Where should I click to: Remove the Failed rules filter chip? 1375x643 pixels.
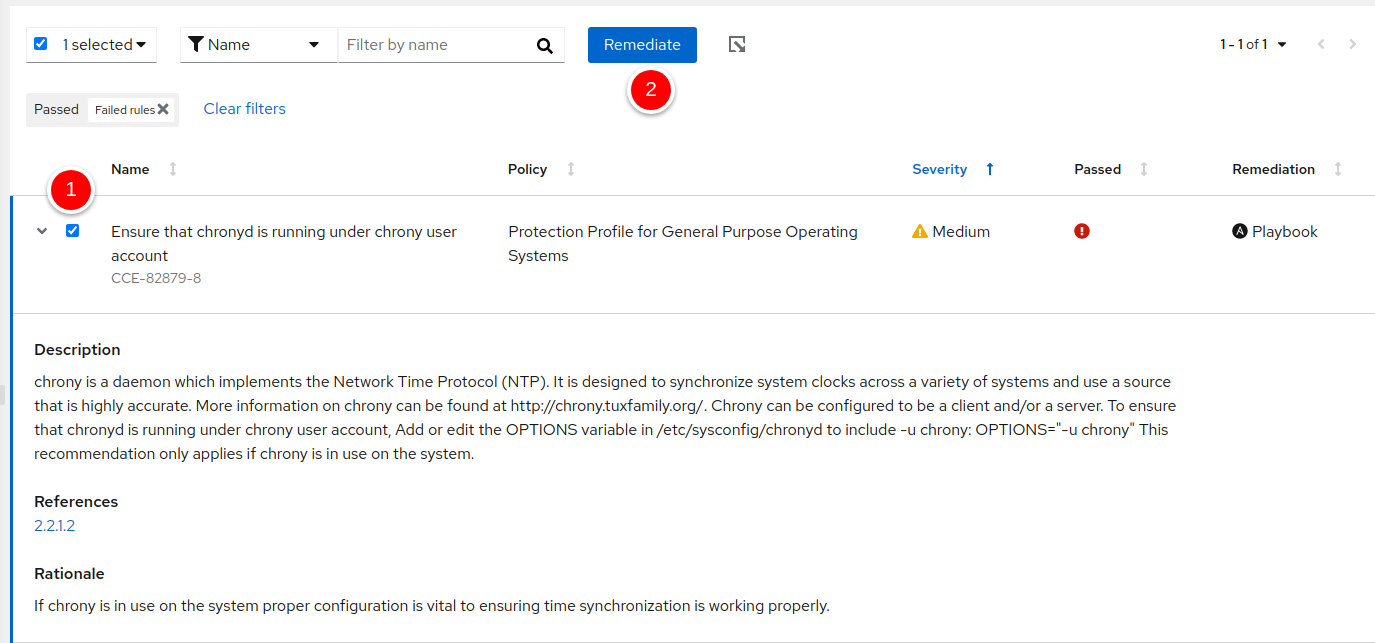tap(163, 109)
